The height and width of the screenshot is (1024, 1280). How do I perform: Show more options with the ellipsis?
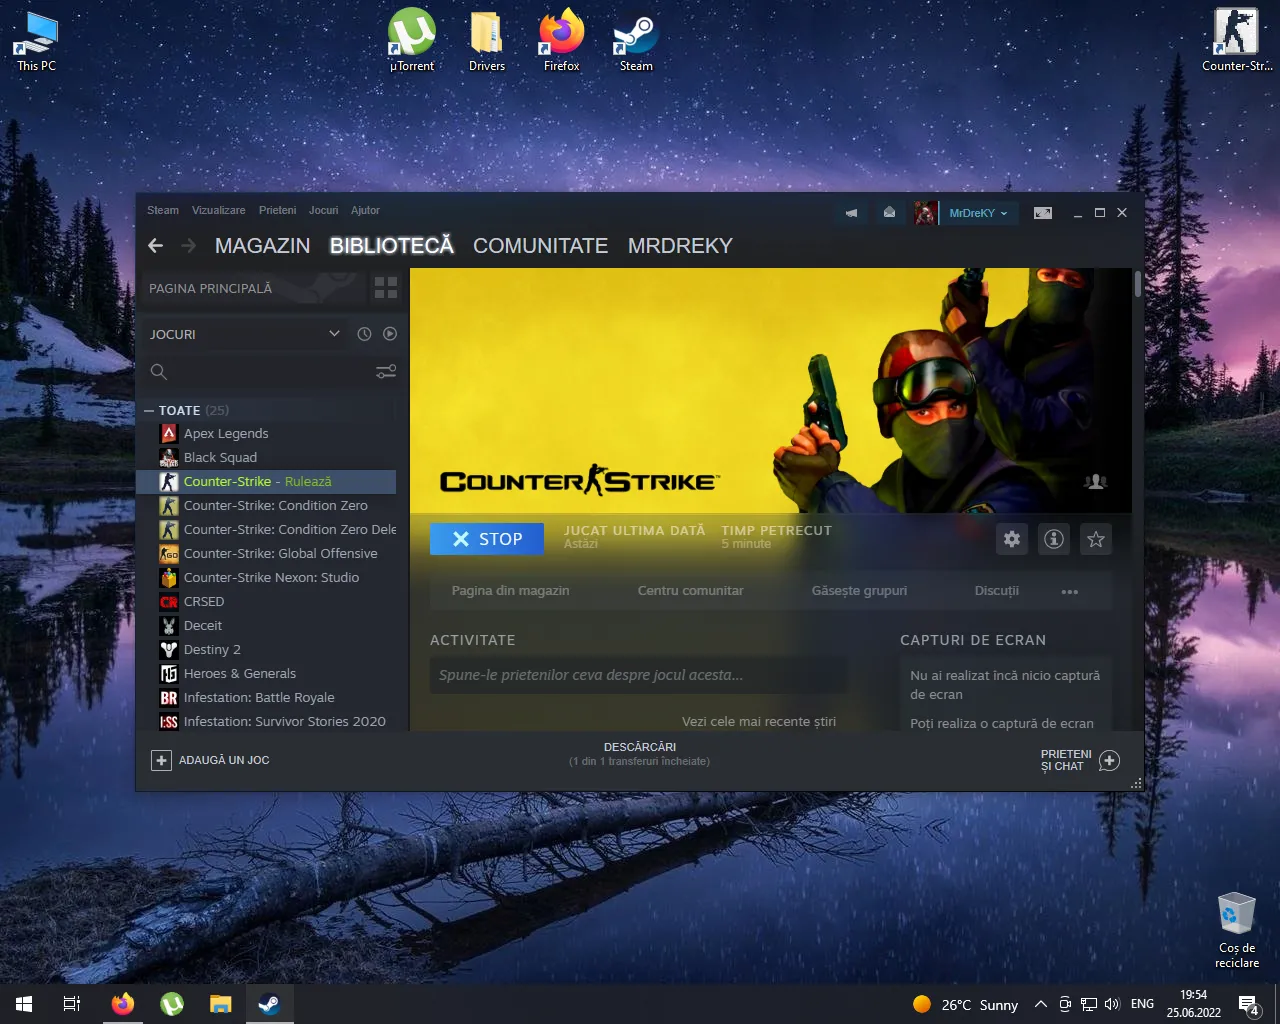coord(1069,591)
